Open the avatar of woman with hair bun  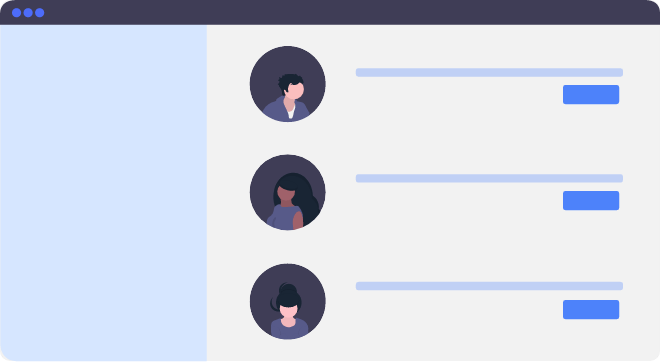(287, 301)
